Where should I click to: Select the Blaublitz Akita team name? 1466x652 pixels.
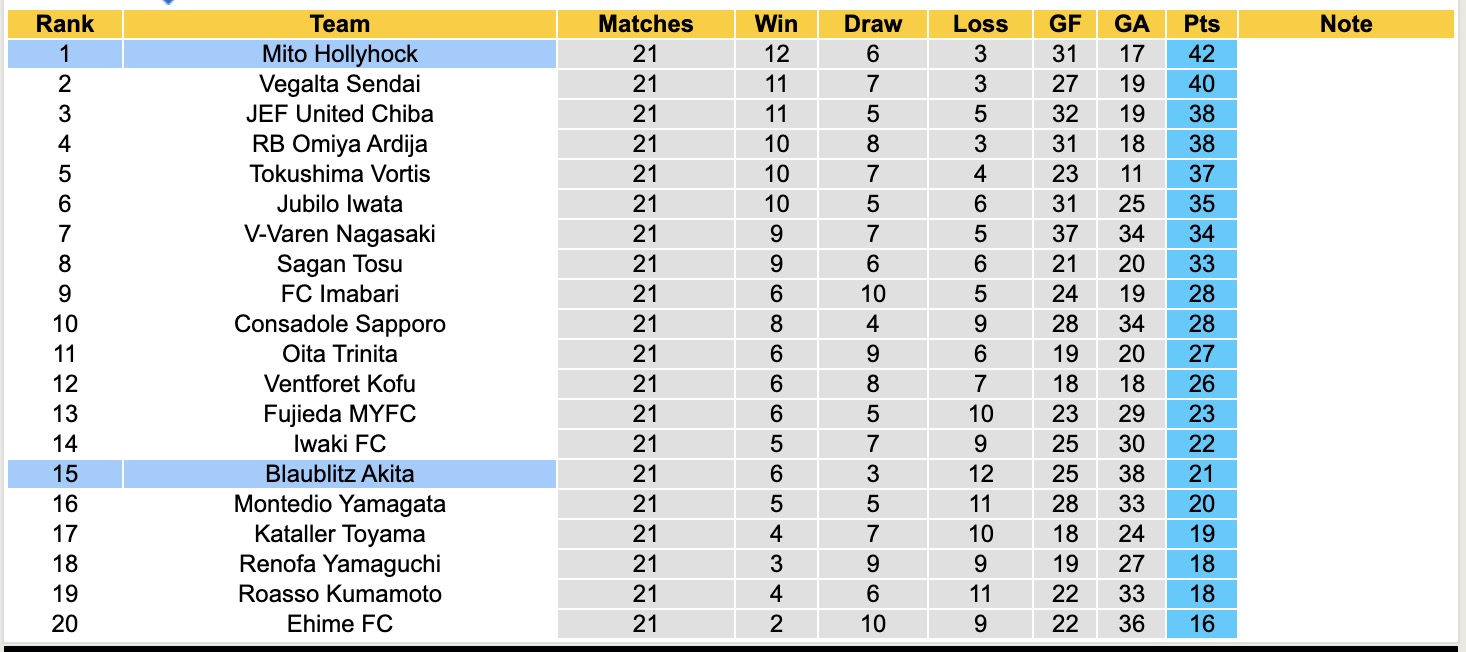(340, 474)
